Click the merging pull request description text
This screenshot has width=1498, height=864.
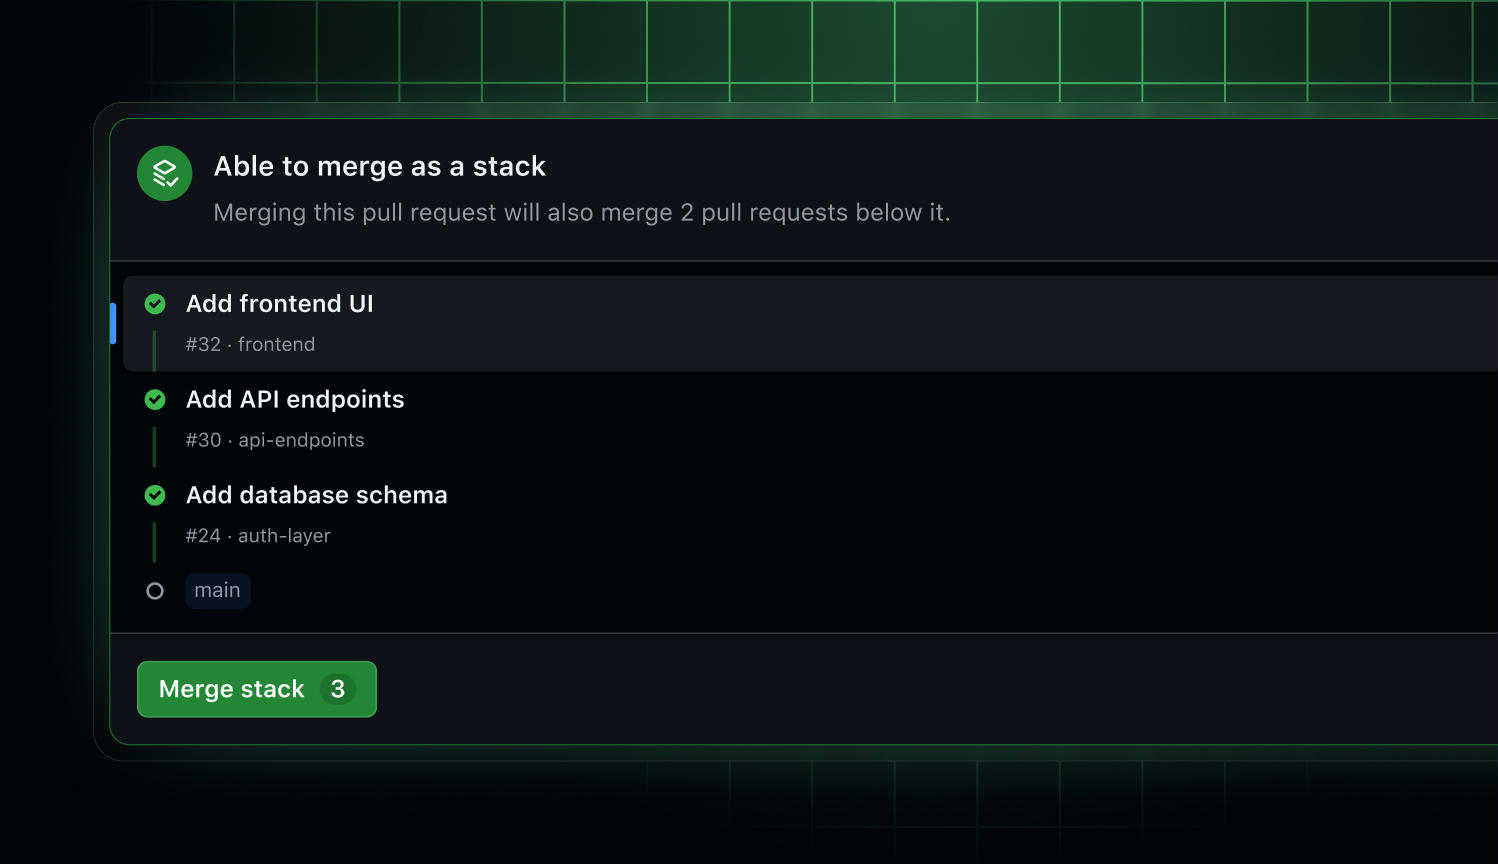(582, 213)
